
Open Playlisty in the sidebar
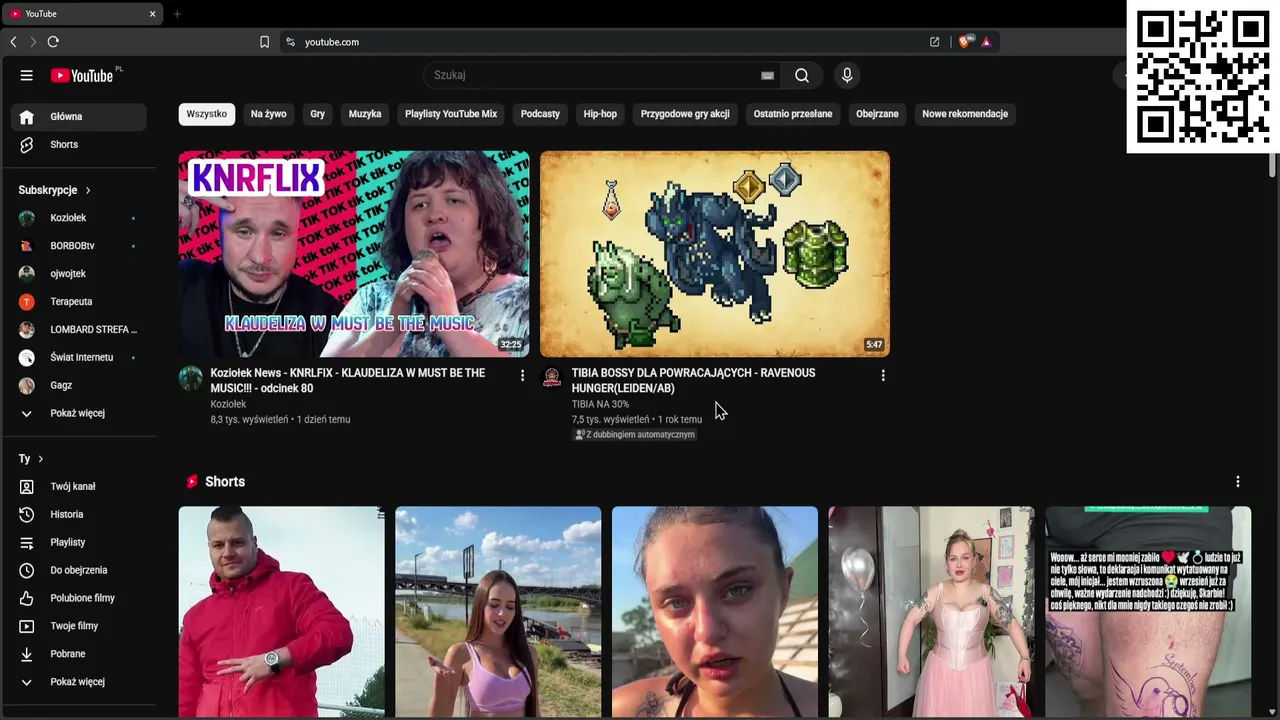[x=79, y=543]
